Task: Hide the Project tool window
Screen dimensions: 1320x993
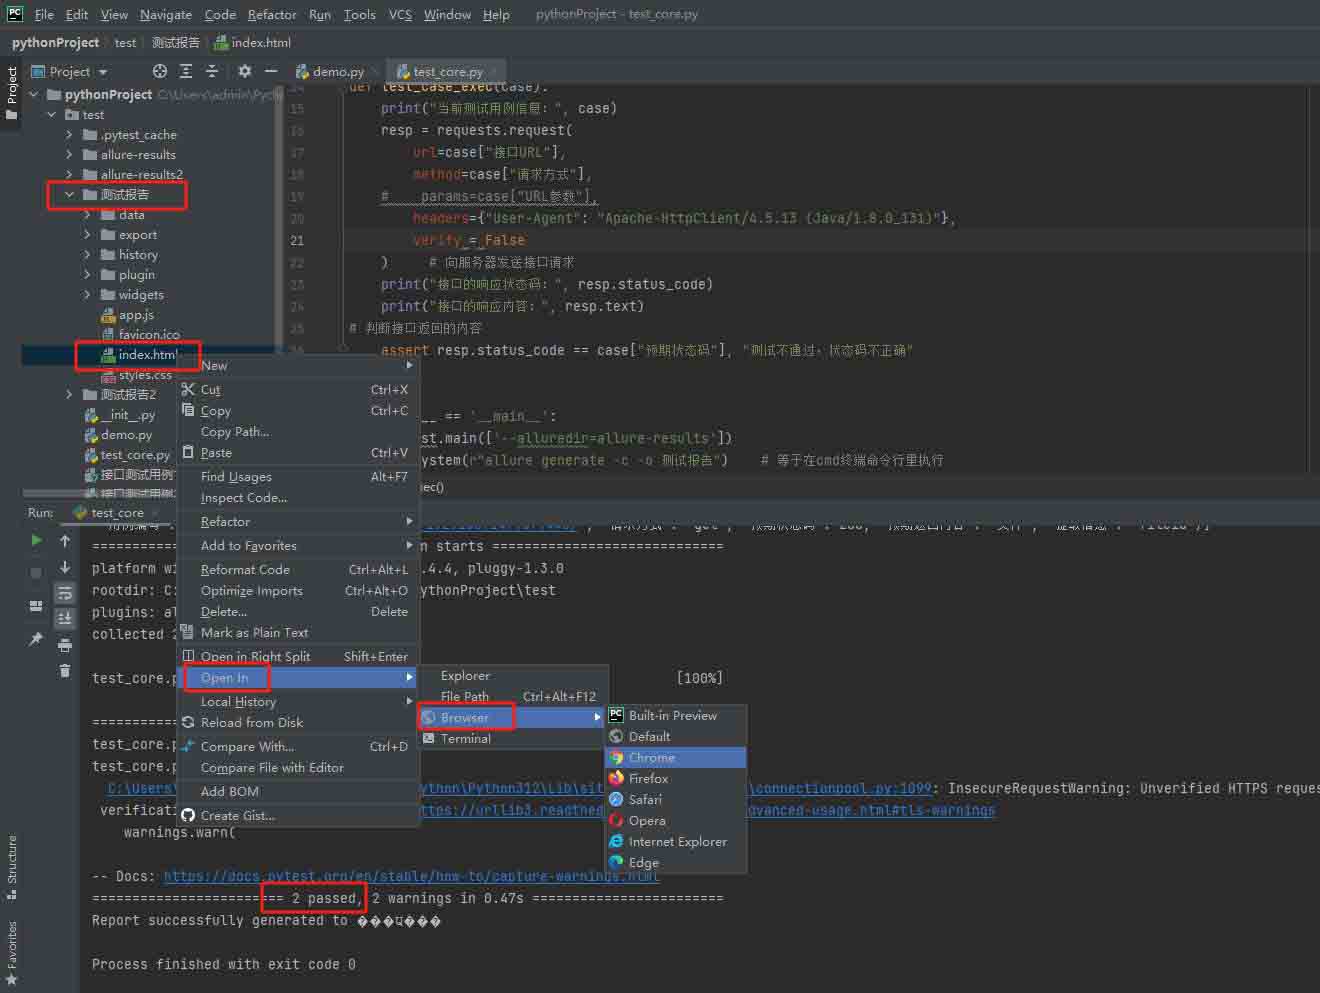Action: 270,71
